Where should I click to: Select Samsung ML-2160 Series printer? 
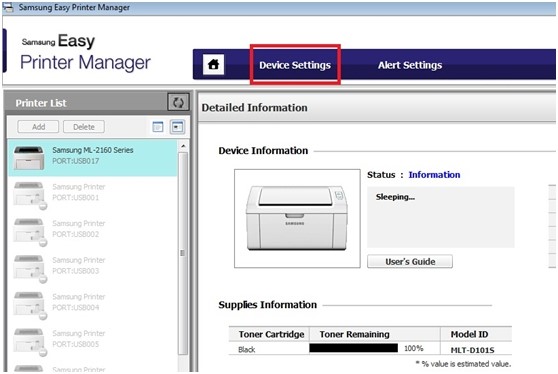pos(93,157)
